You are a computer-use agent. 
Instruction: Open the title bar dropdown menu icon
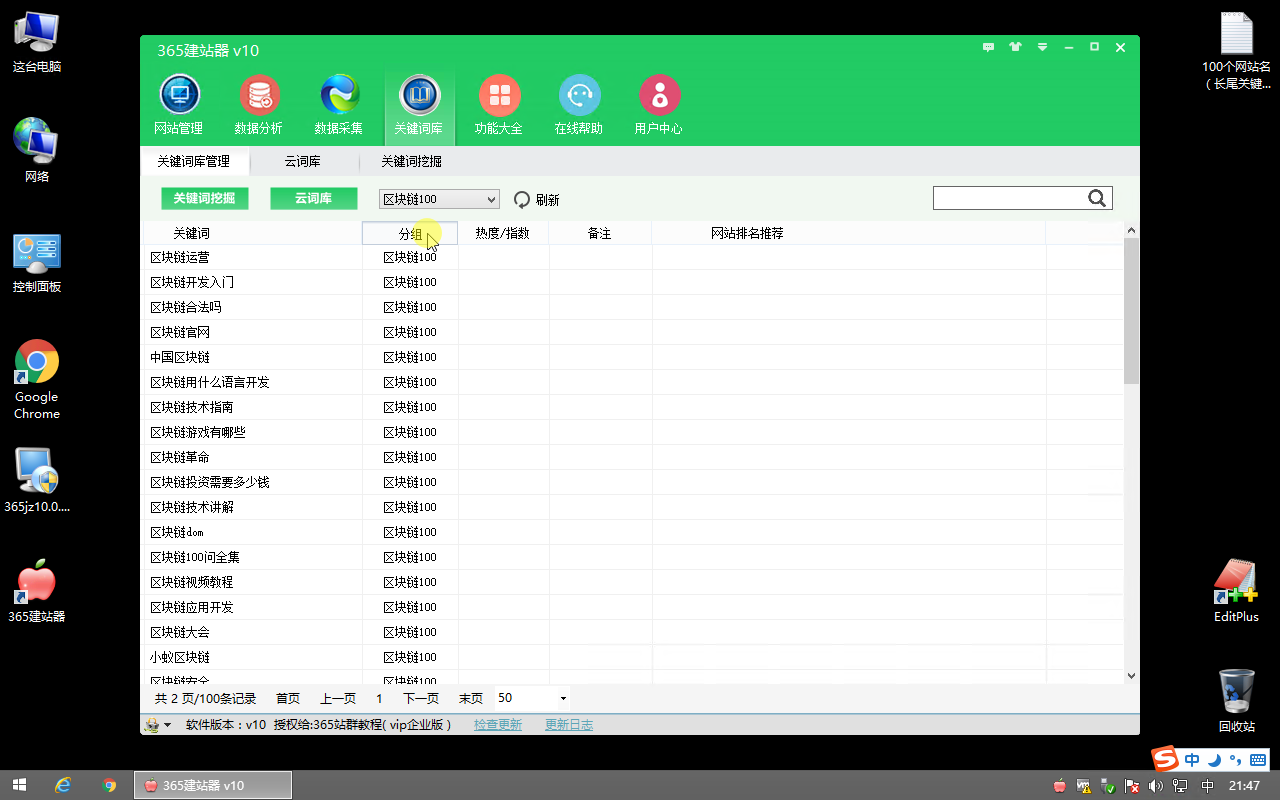[x=1042, y=47]
